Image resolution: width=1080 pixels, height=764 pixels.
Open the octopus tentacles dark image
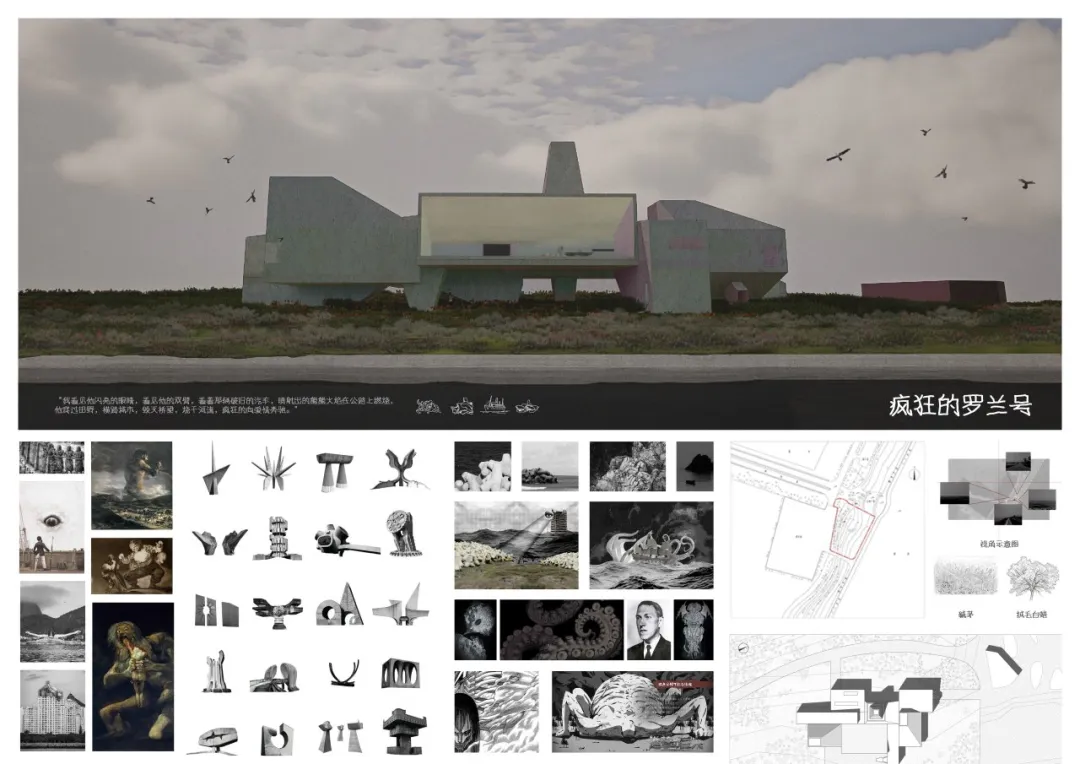561,630
